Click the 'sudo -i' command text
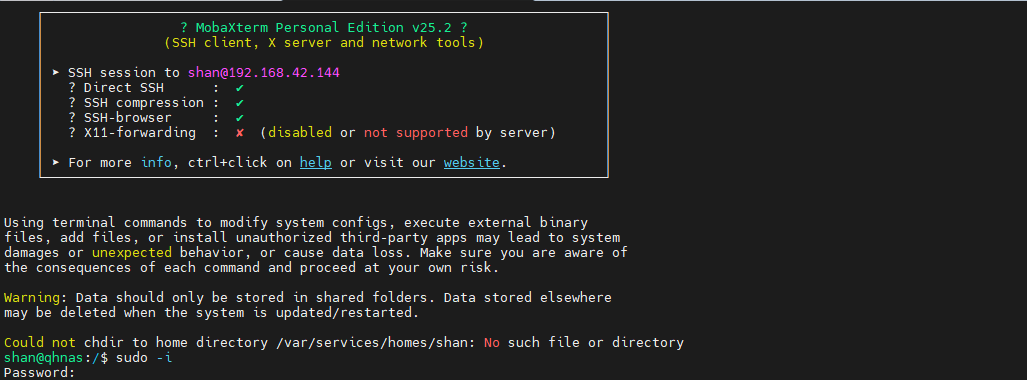The width and height of the screenshot is (1027, 380). pos(144,358)
